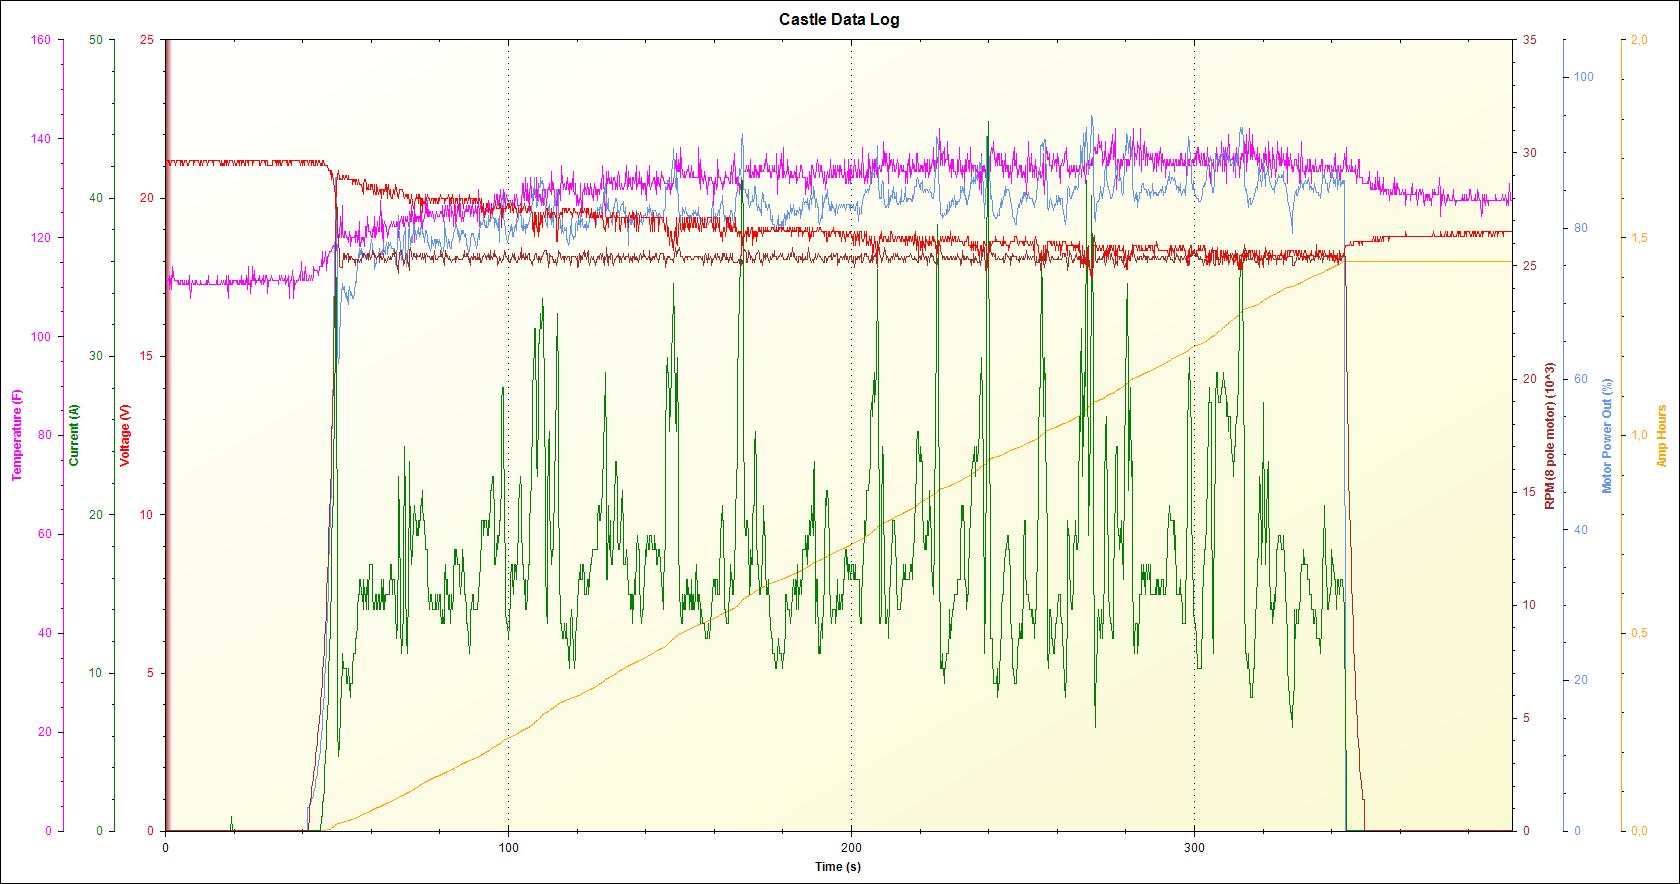Click the 30 tick on RPM axis
Viewport: 1680px width, 884px height.
[x=1529, y=153]
